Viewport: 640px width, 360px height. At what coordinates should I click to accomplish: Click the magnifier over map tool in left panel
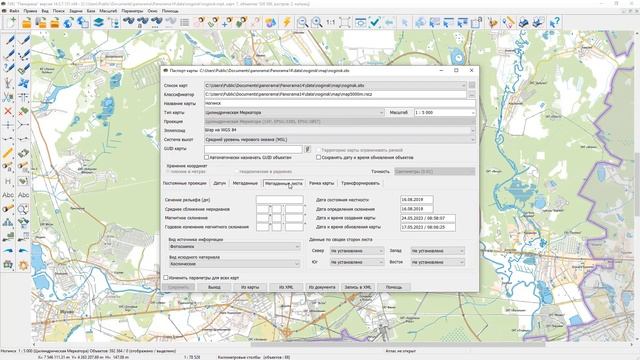[23, 209]
